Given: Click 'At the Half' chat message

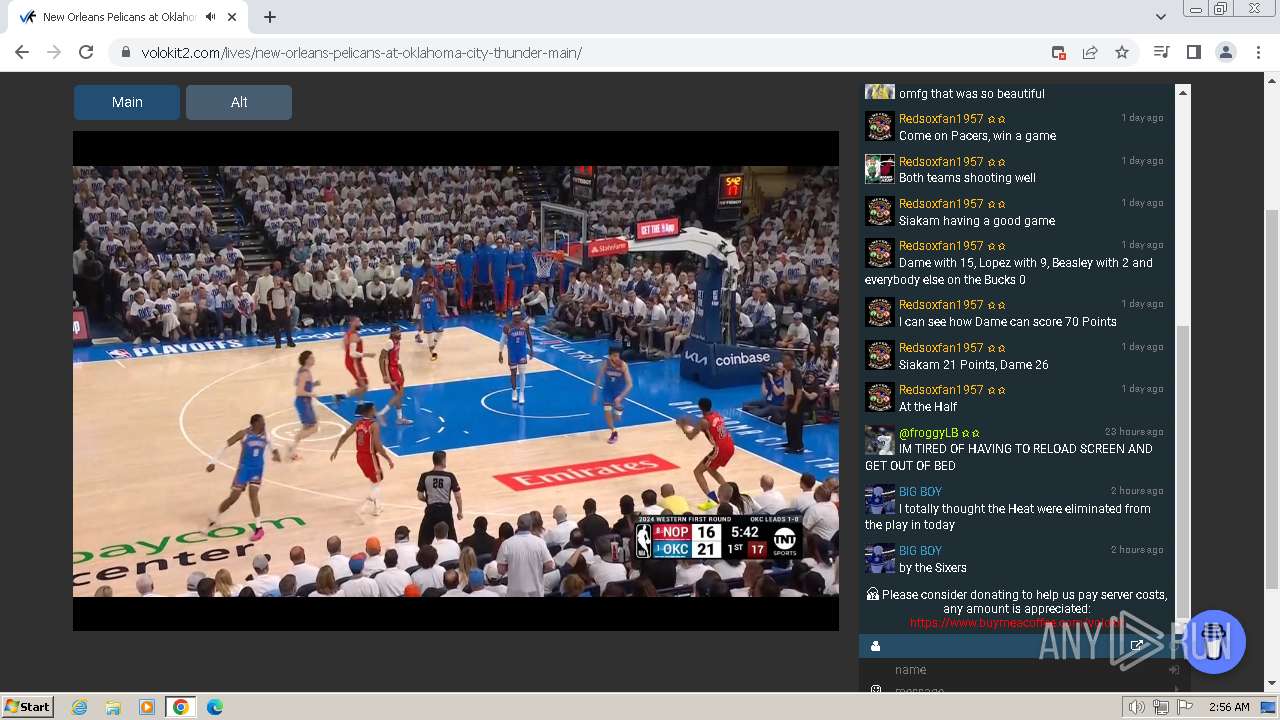Looking at the screenshot, I should (x=928, y=407).
